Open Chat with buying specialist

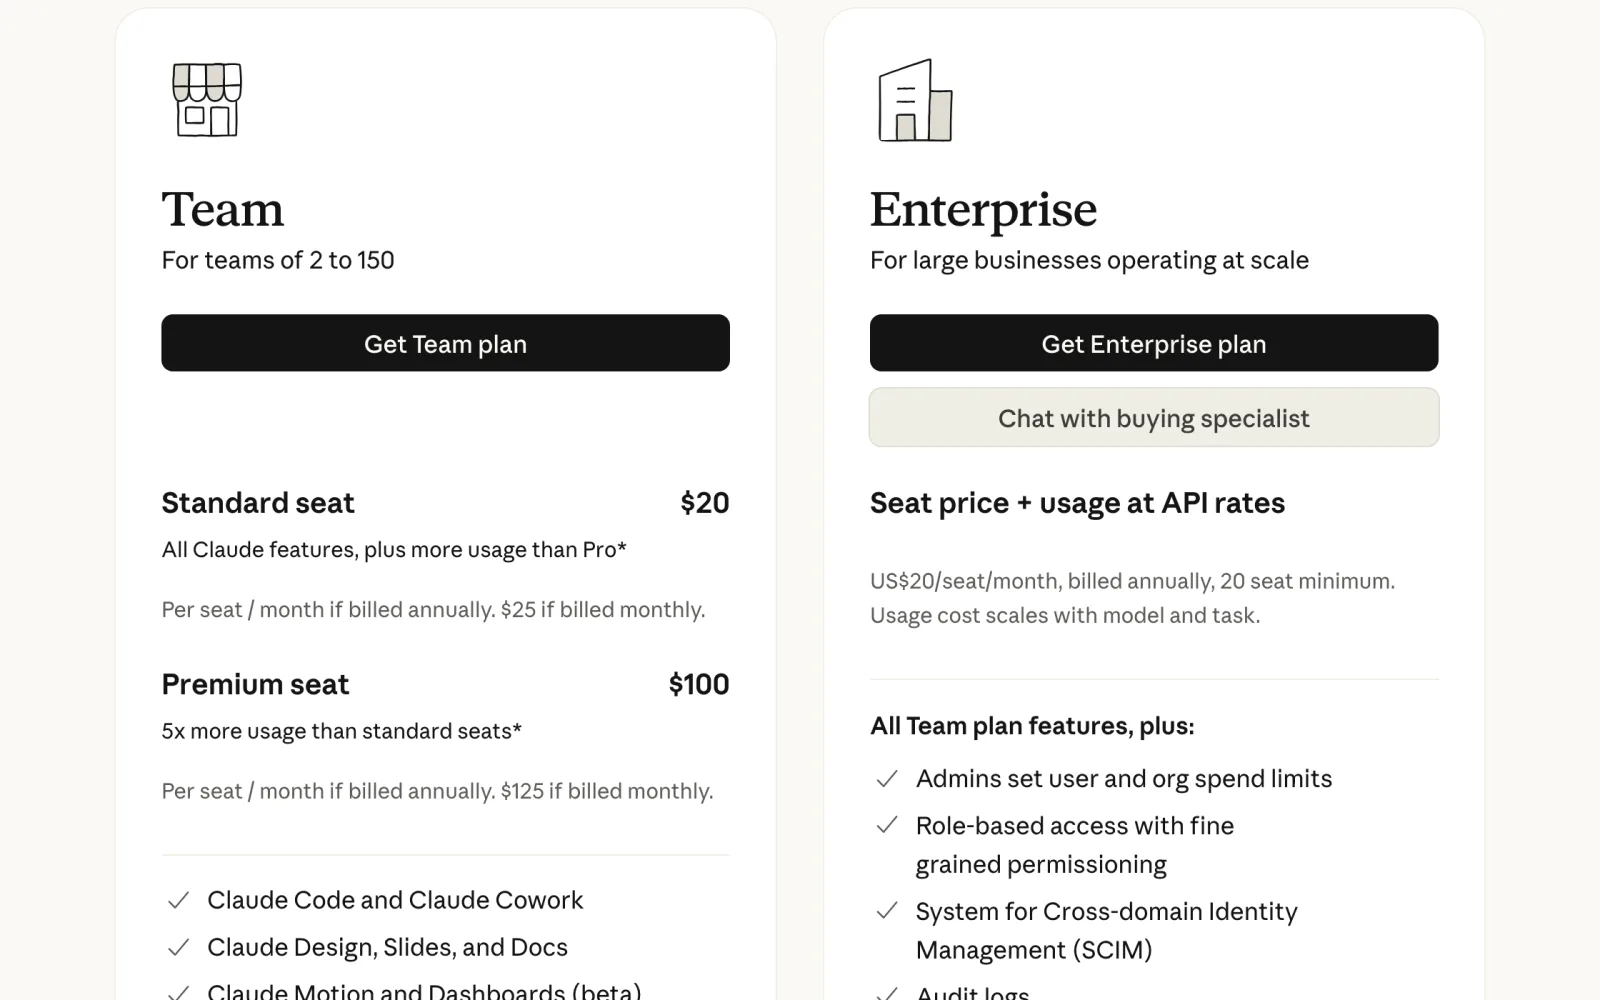point(1154,418)
